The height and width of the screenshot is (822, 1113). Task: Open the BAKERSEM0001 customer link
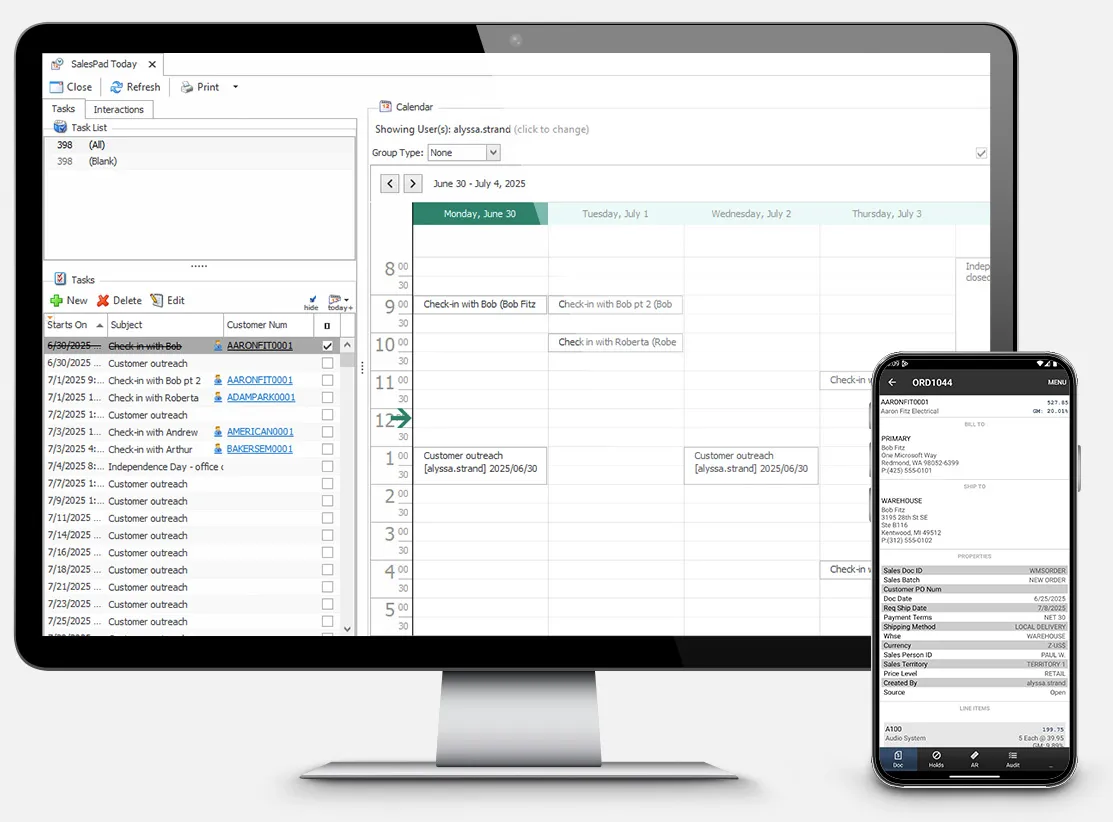(260, 449)
